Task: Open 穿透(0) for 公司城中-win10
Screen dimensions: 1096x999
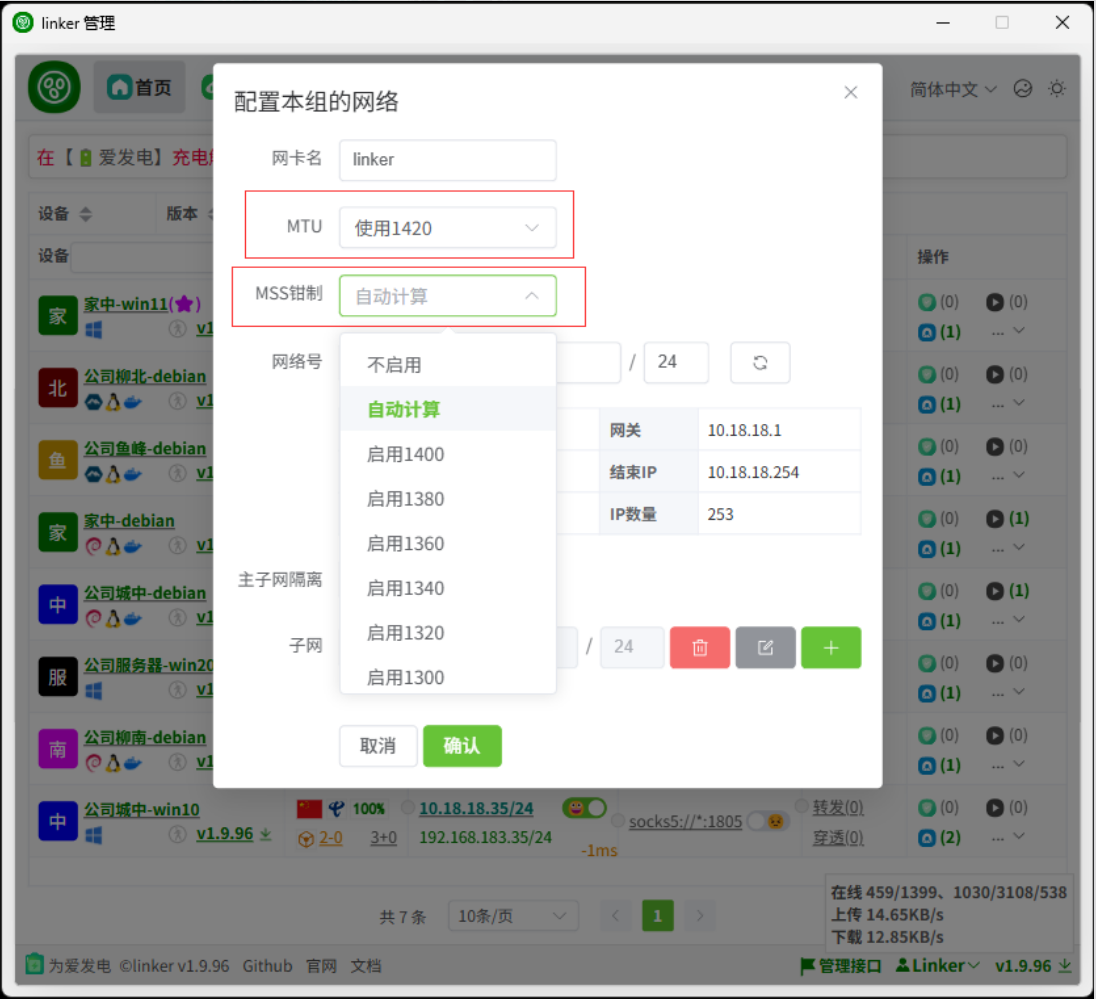Action: [837, 838]
